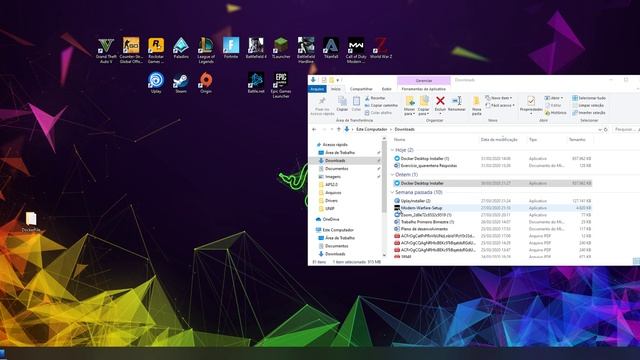Select Este Computador in the navigation pane
Screen dimensions: 640x360
(338, 230)
